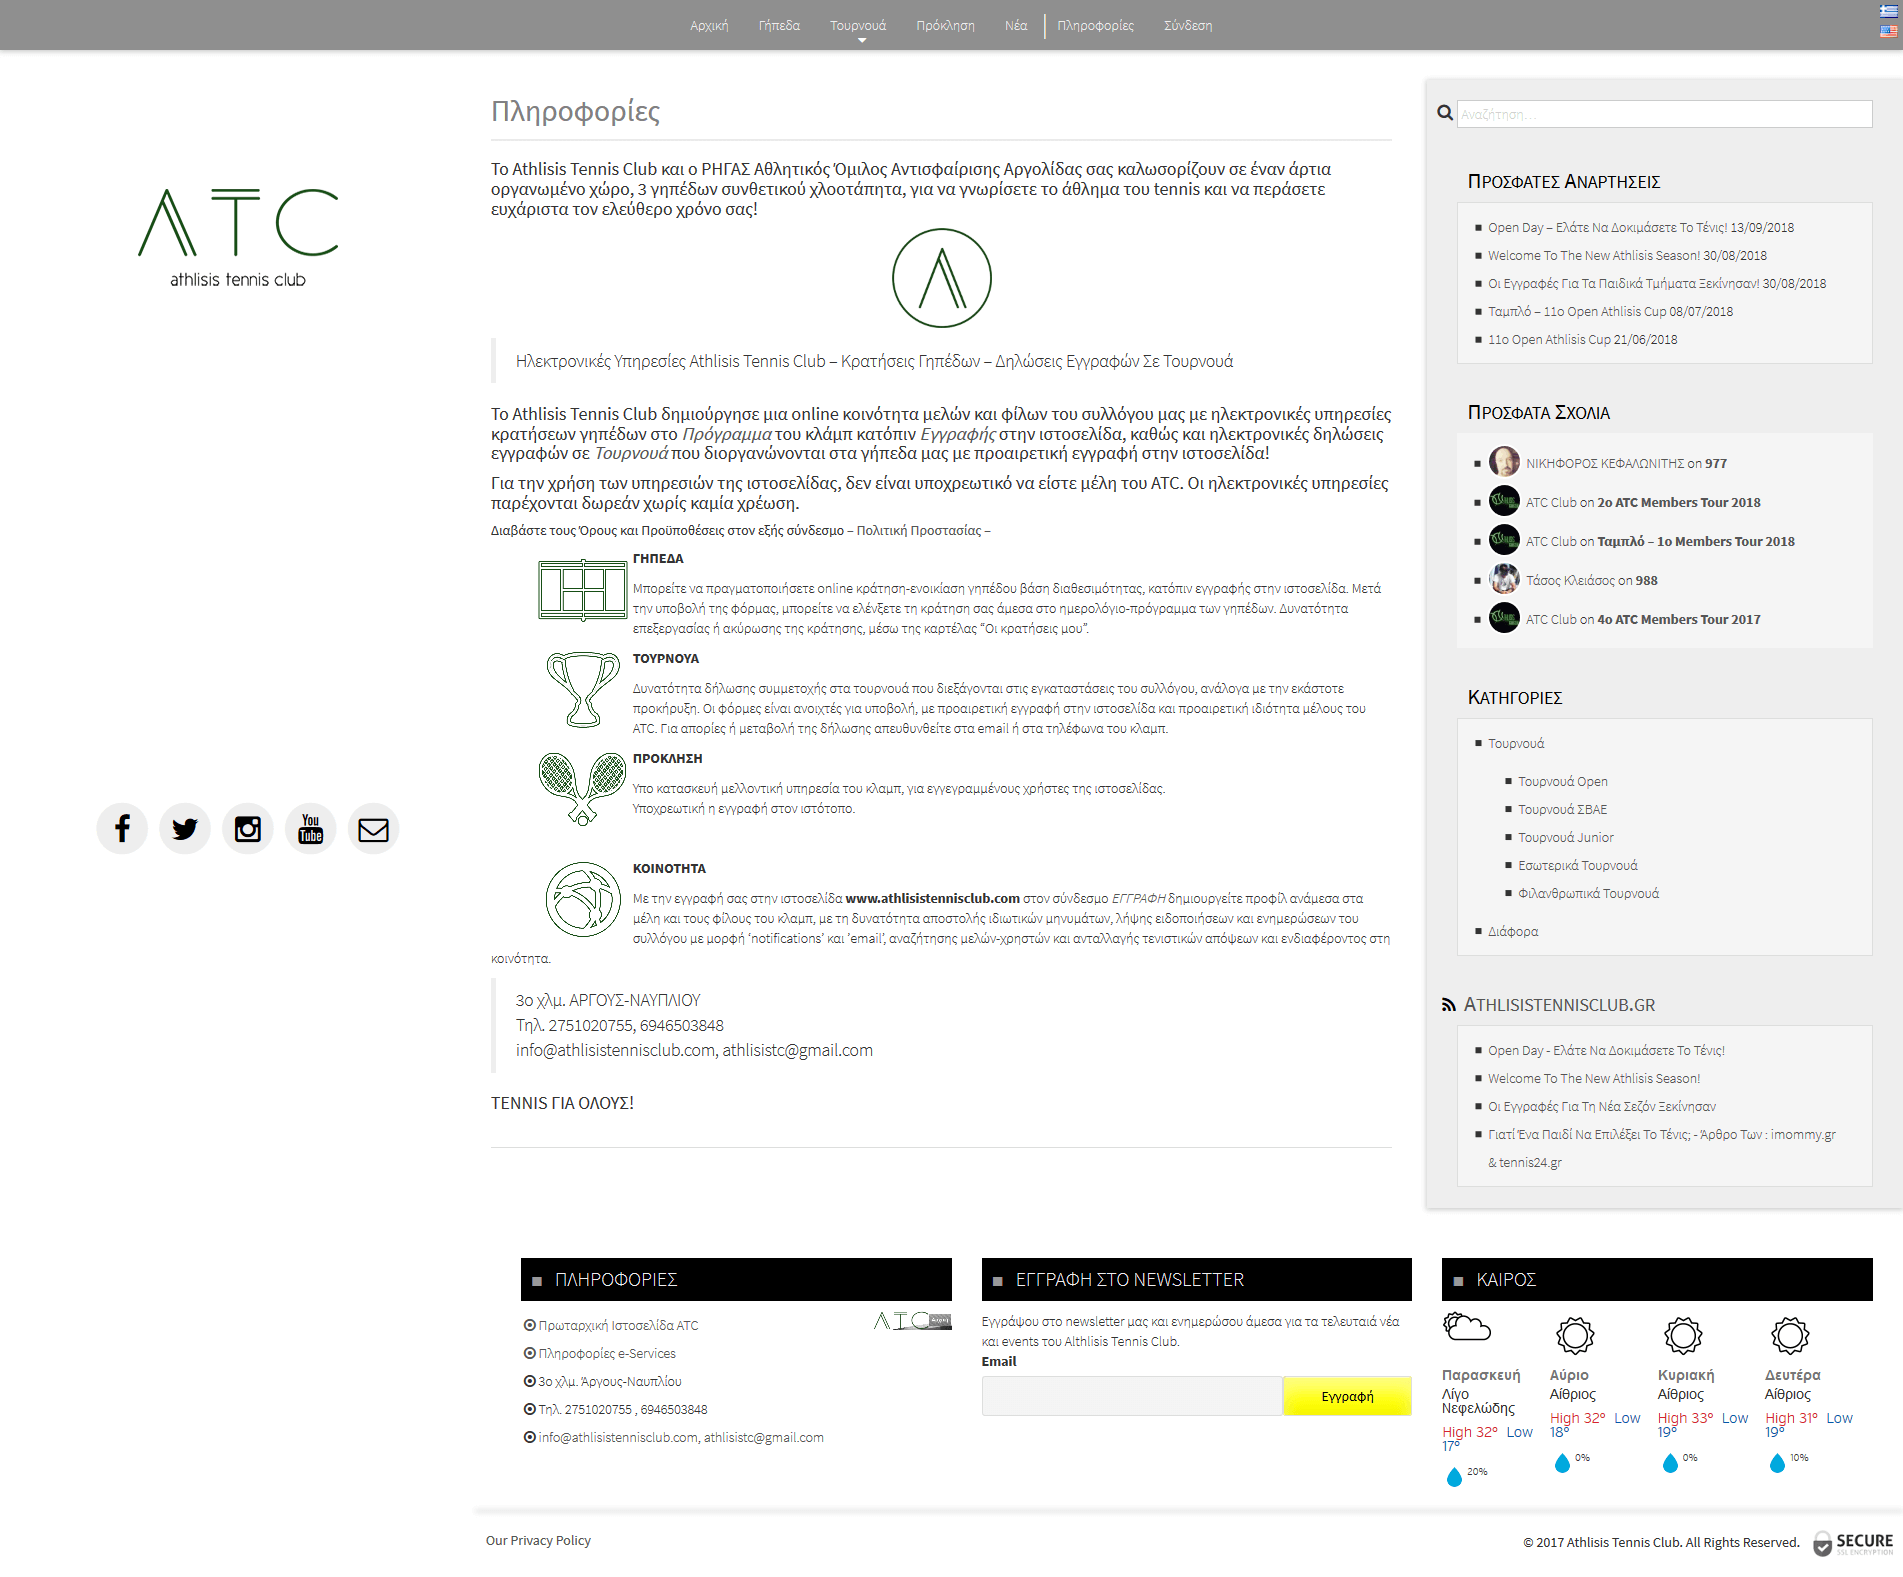Expand the Τουρνουά dropdown menu
The height and width of the screenshot is (1577, 1903).
pos(858,26)
